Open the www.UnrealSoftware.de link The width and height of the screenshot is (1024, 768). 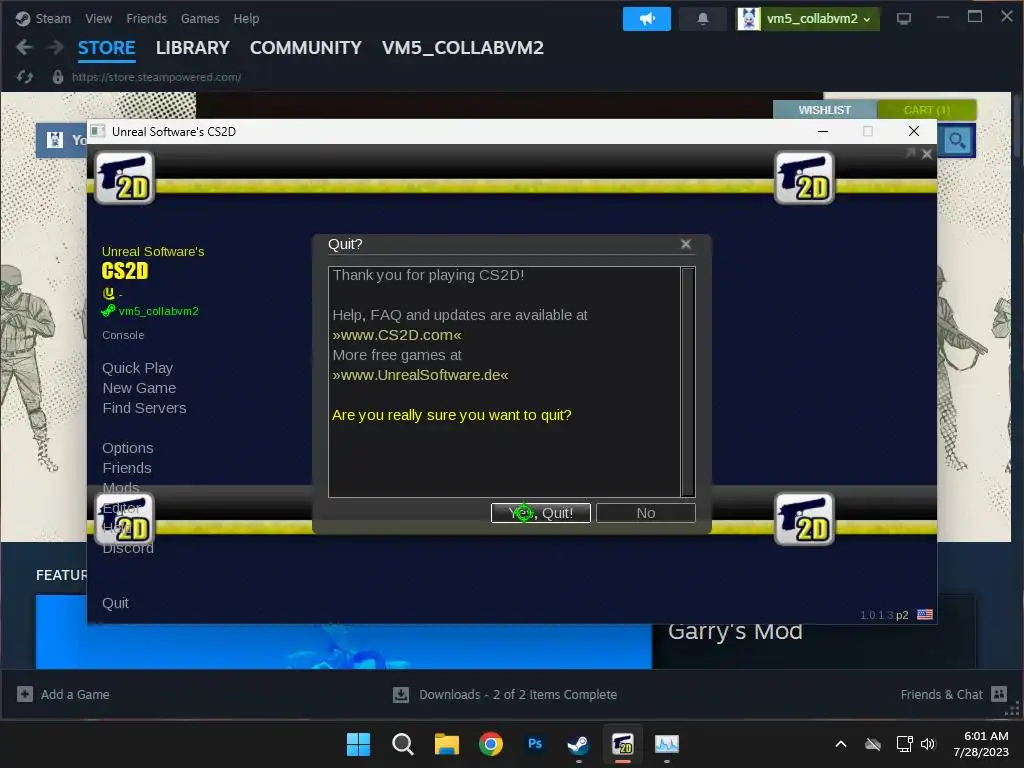coord(420,375)
